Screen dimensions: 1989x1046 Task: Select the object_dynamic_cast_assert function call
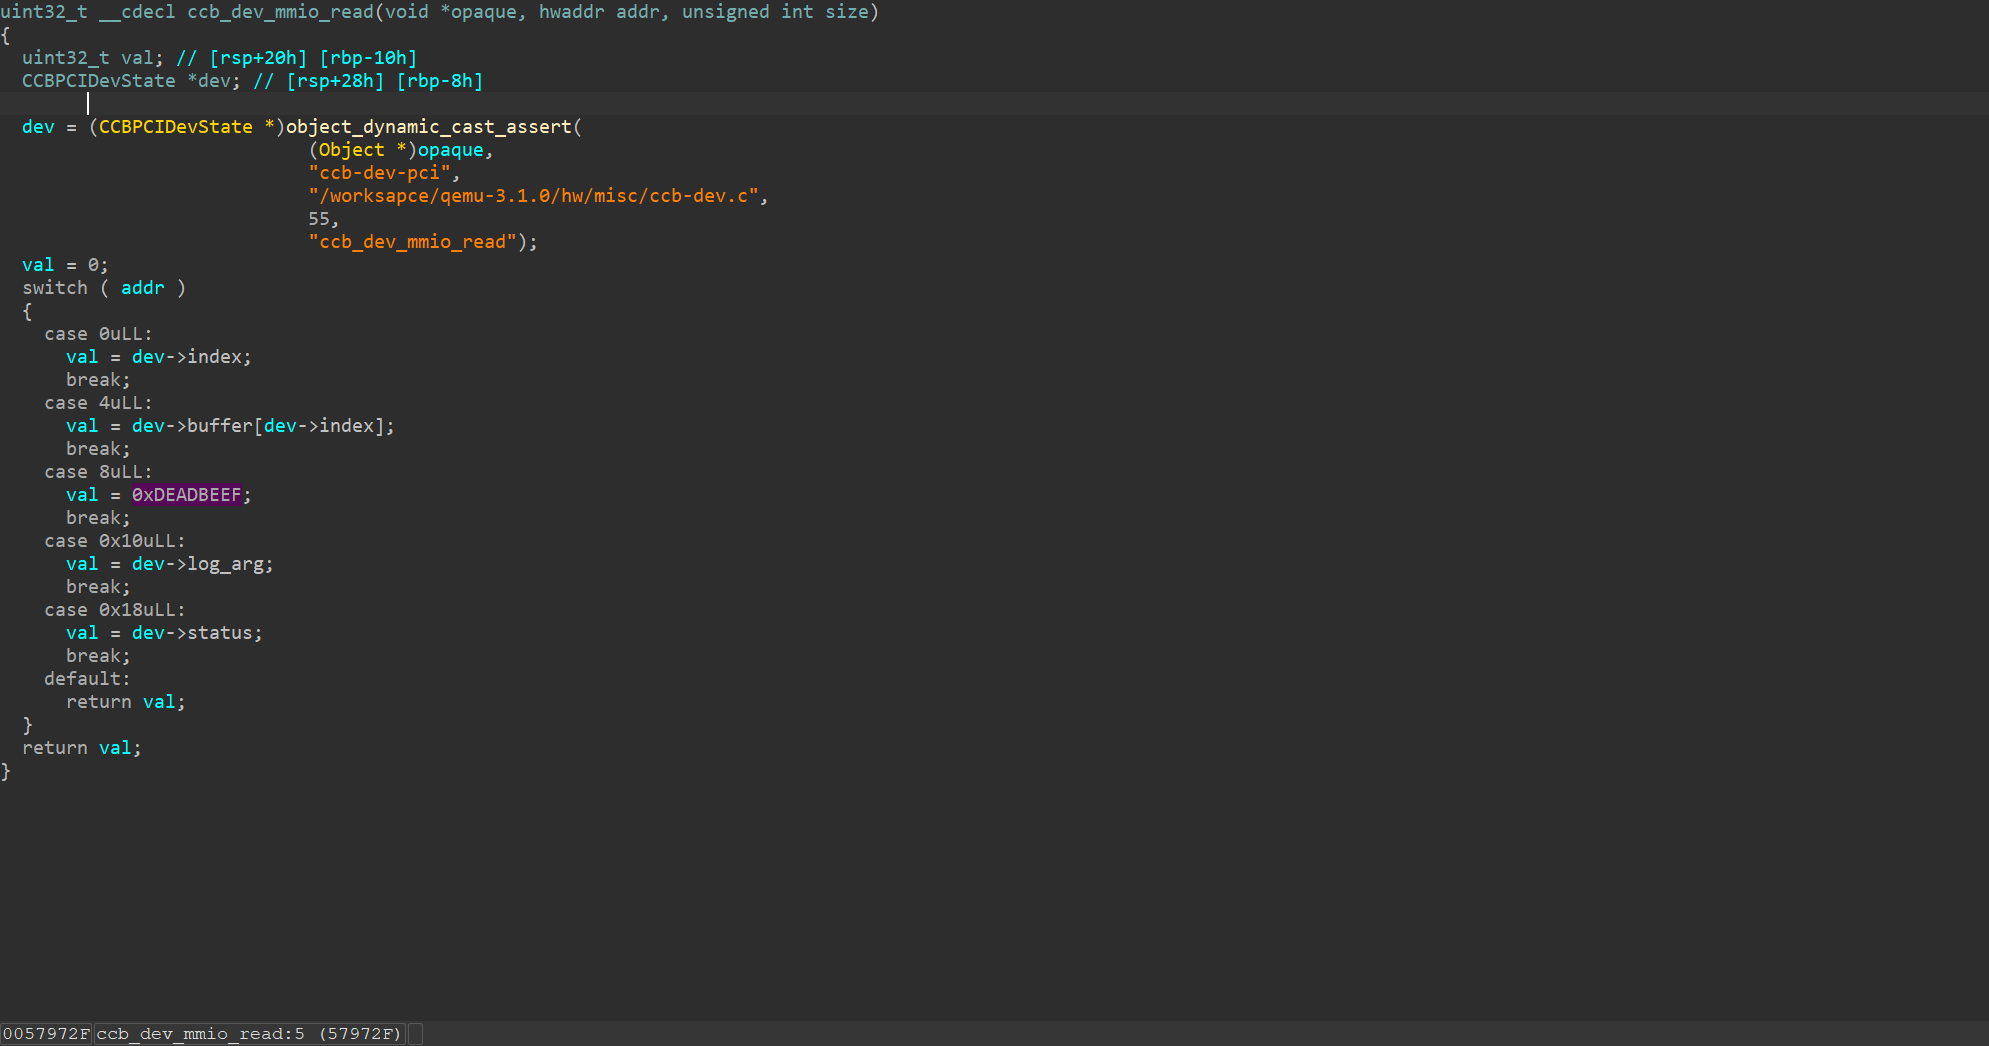click(x=428, y=127)
